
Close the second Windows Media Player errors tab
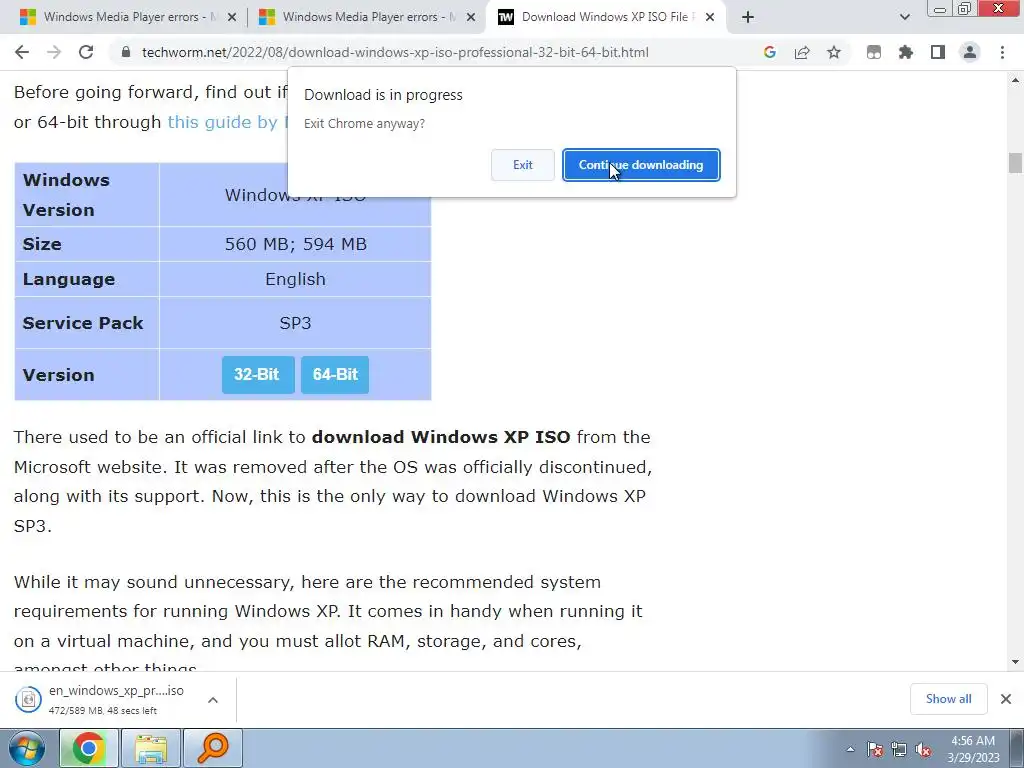471,17
